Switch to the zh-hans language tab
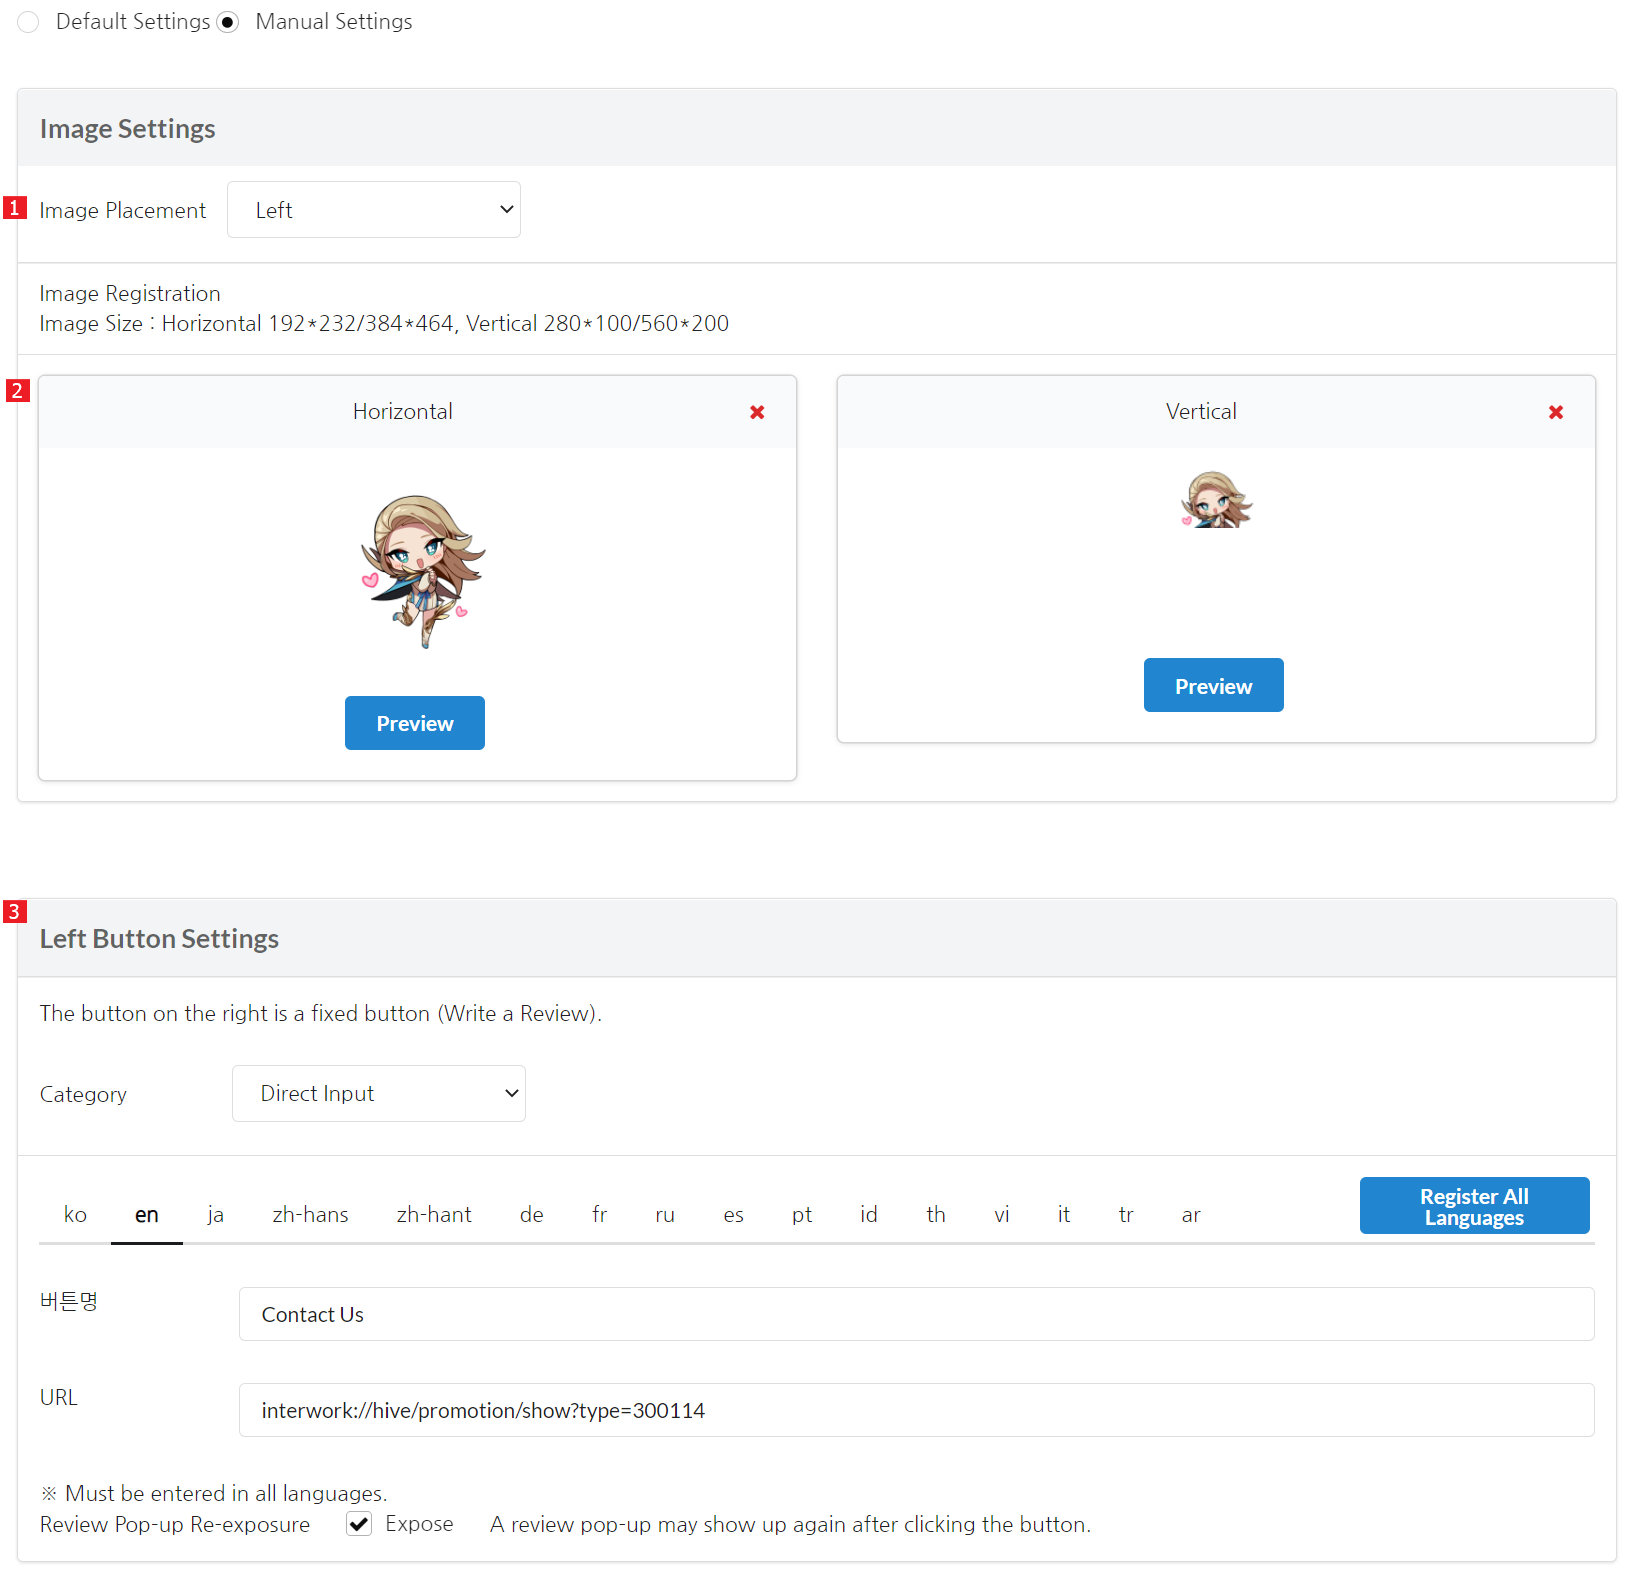Screen dimensions: 1628x1574 (x=310, y=1214)
